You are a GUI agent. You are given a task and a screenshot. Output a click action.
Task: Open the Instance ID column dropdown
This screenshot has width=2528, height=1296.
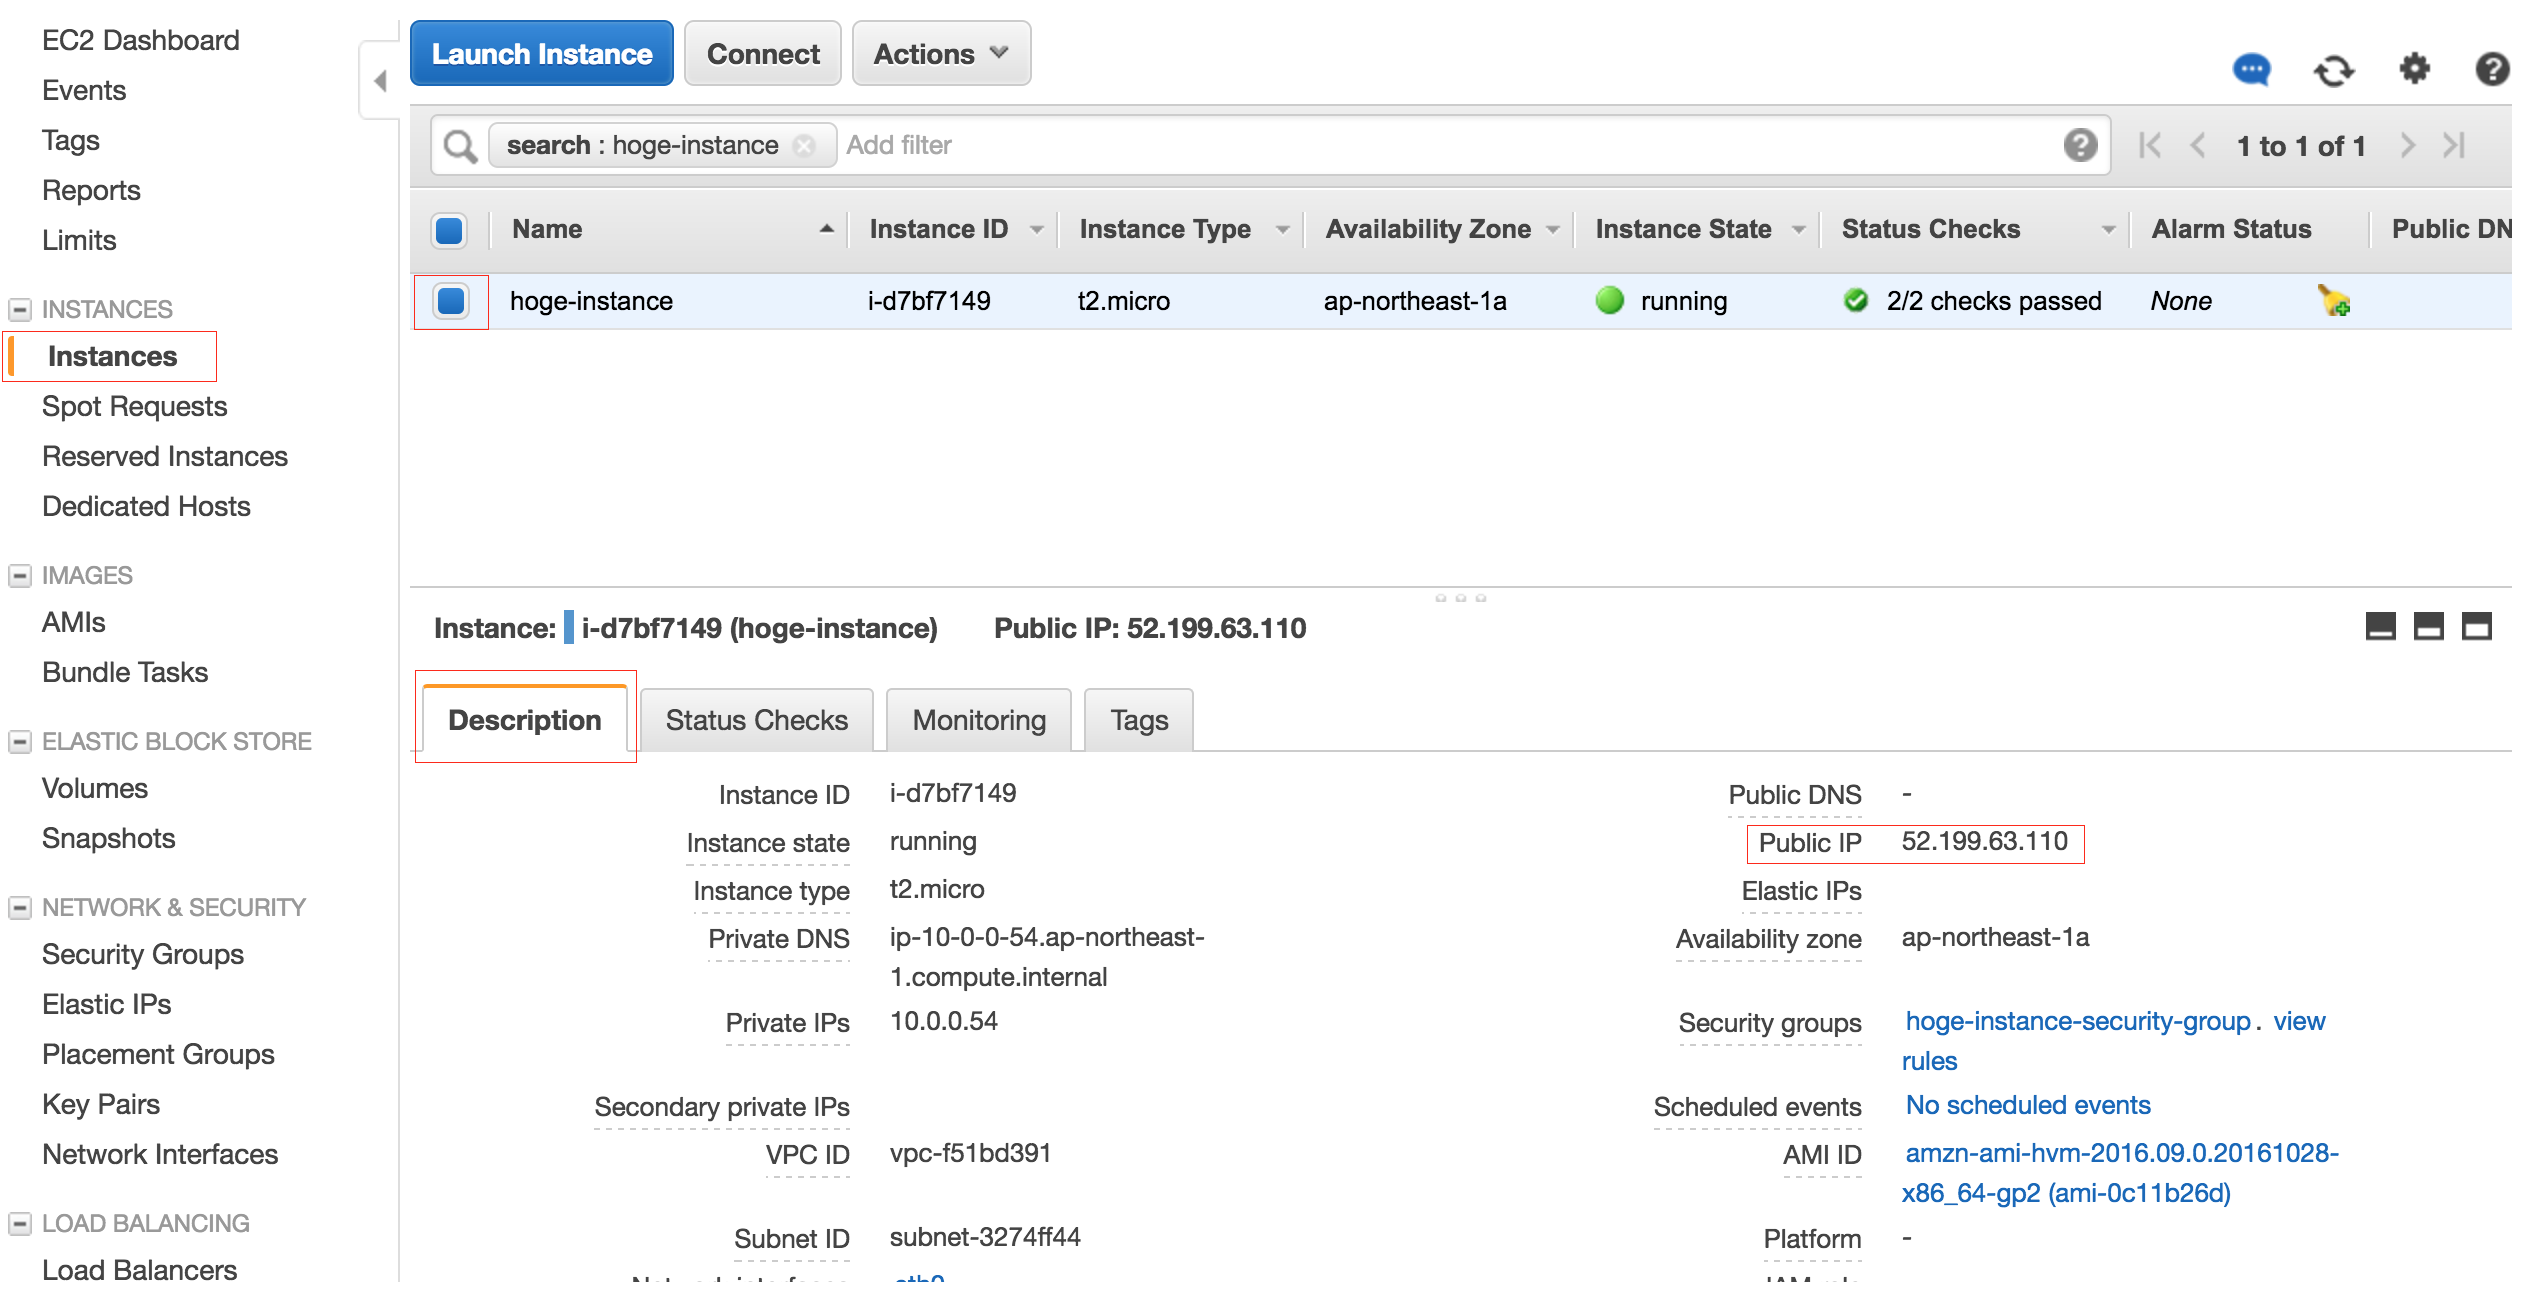(1036, 230)
